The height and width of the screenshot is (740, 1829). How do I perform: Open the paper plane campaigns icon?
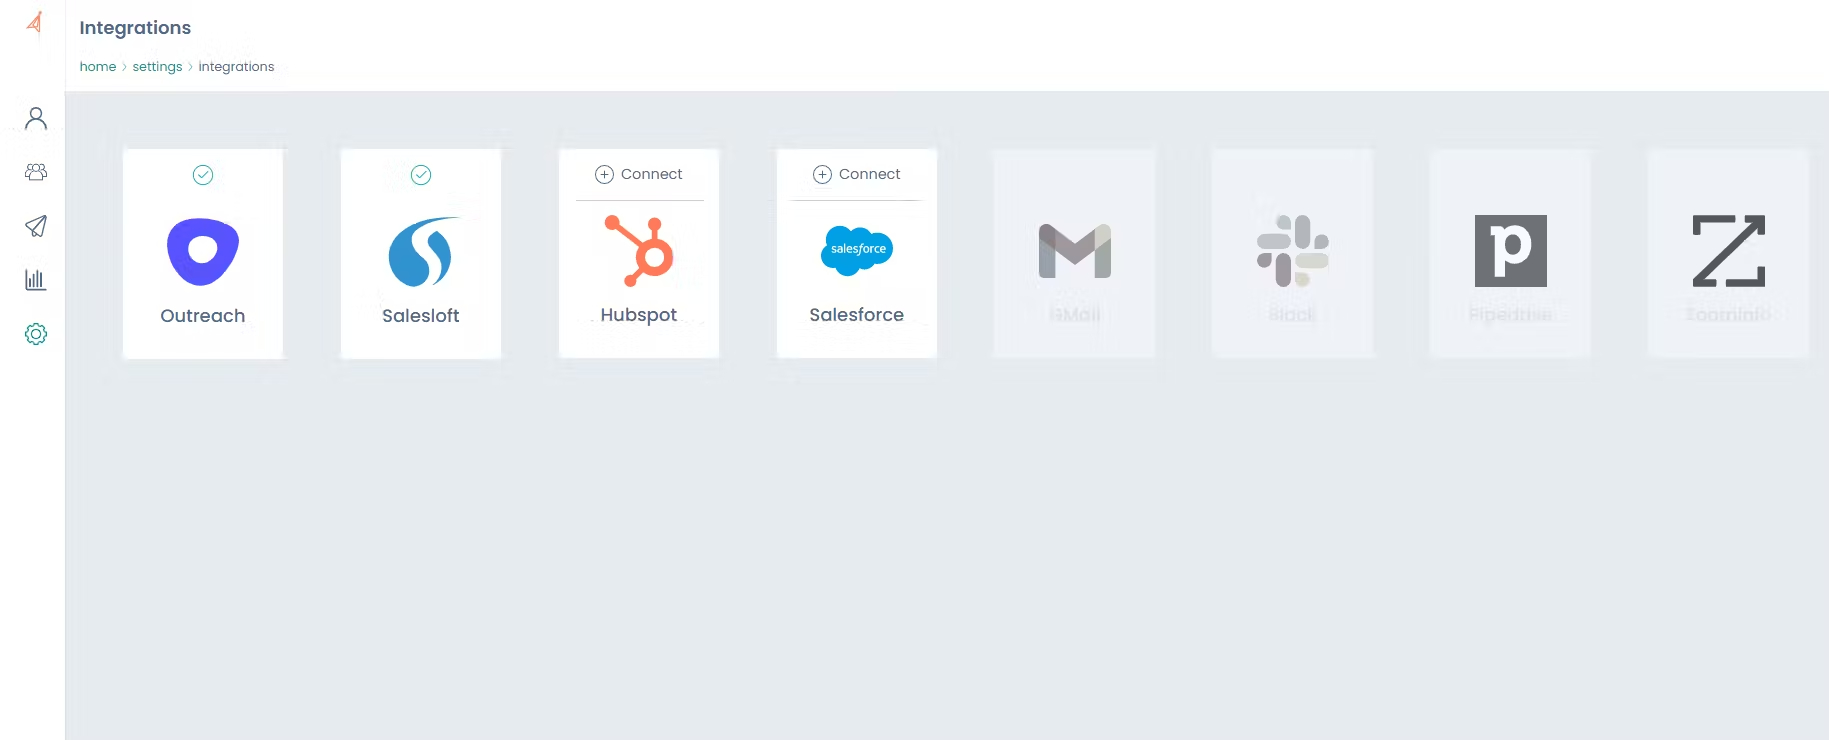[x=36, y=226]
